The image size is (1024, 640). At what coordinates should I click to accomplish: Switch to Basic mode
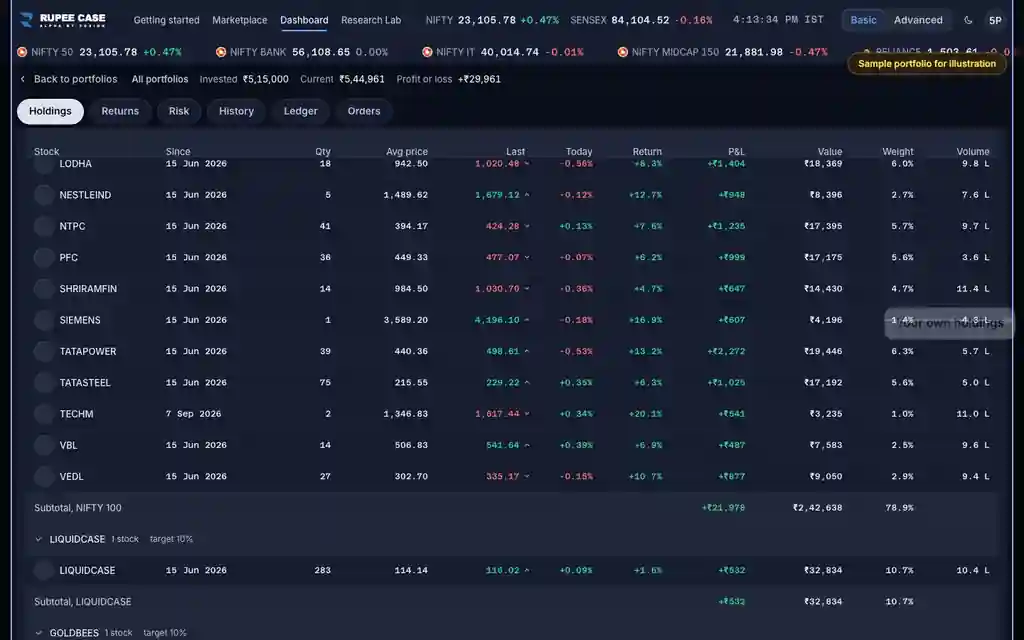coord(863,20)
